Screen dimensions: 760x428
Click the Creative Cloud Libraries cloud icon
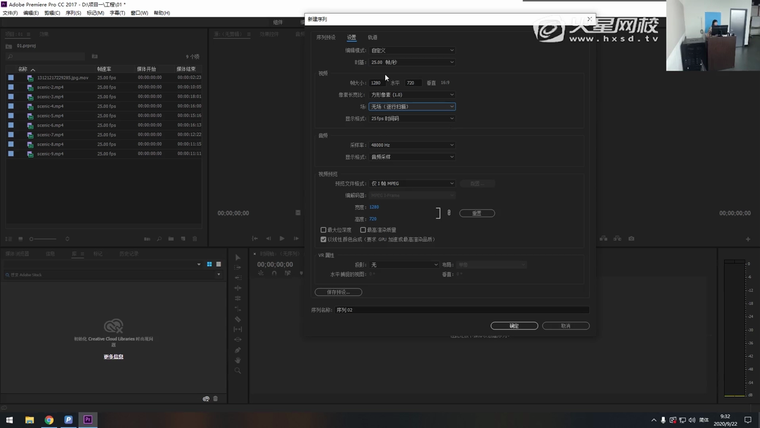(115, 326)
